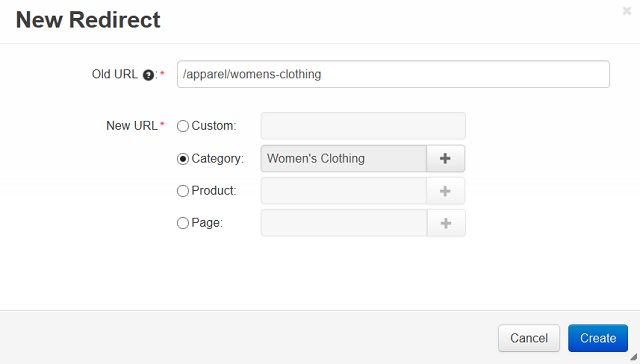Click the plus icon beside Category field
The image size is (640, 364).
click(x=445, y=158)
